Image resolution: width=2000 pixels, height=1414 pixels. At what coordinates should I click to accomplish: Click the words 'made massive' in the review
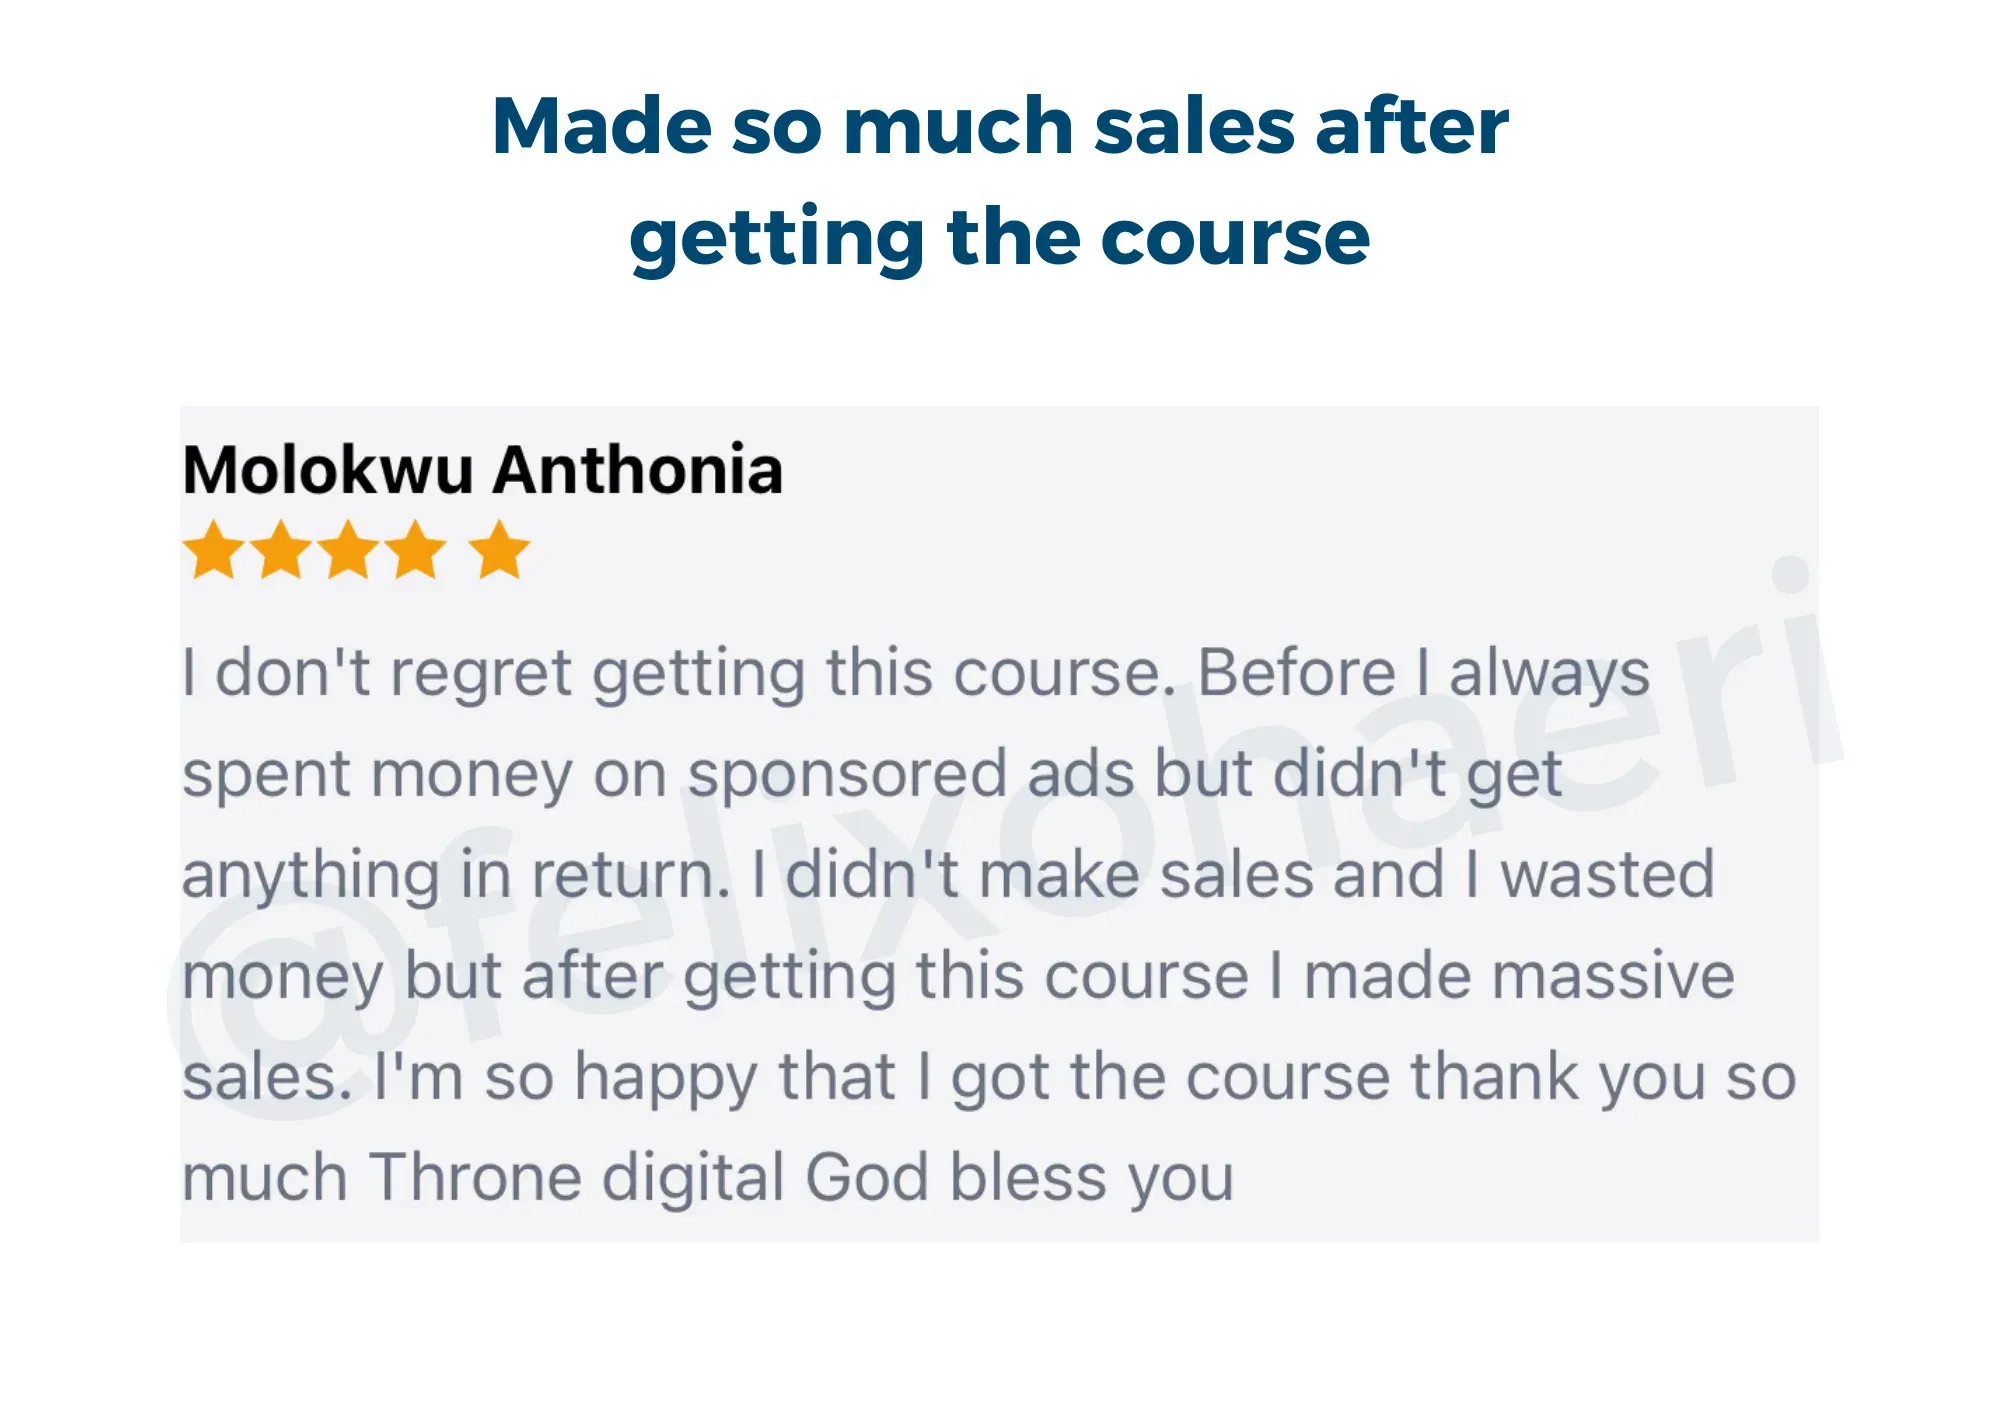1519,975
